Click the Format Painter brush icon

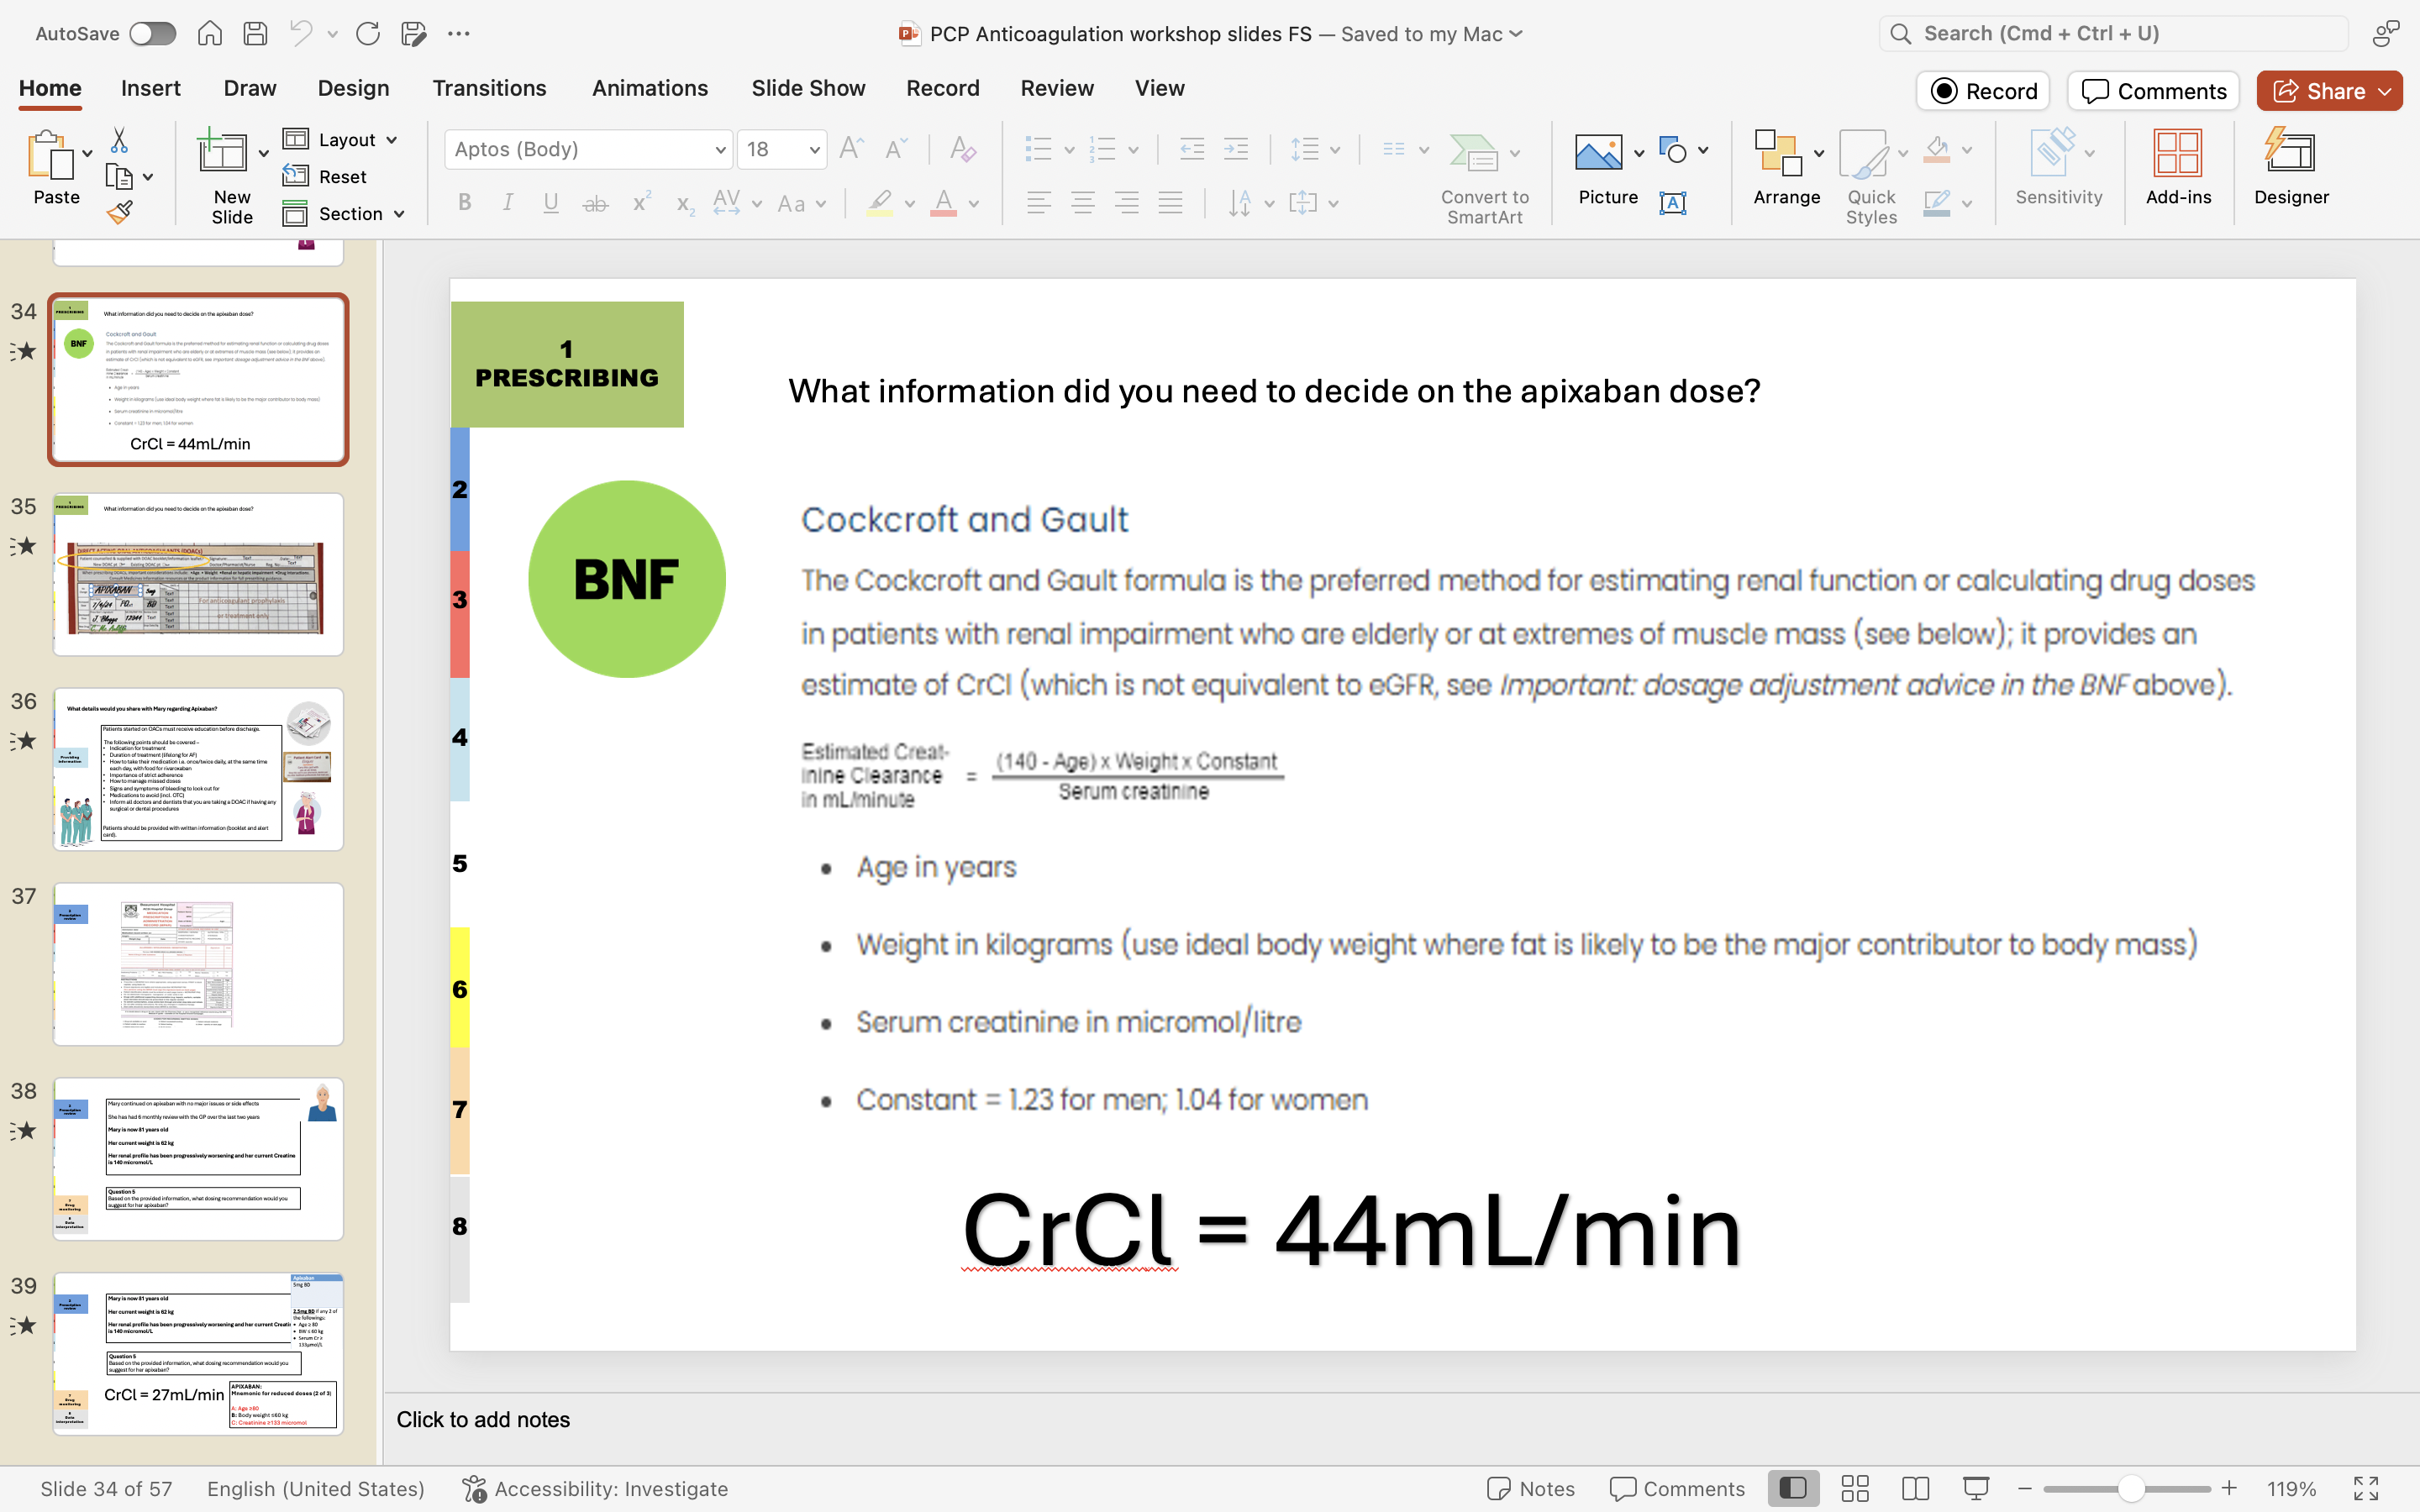(119, 212)
